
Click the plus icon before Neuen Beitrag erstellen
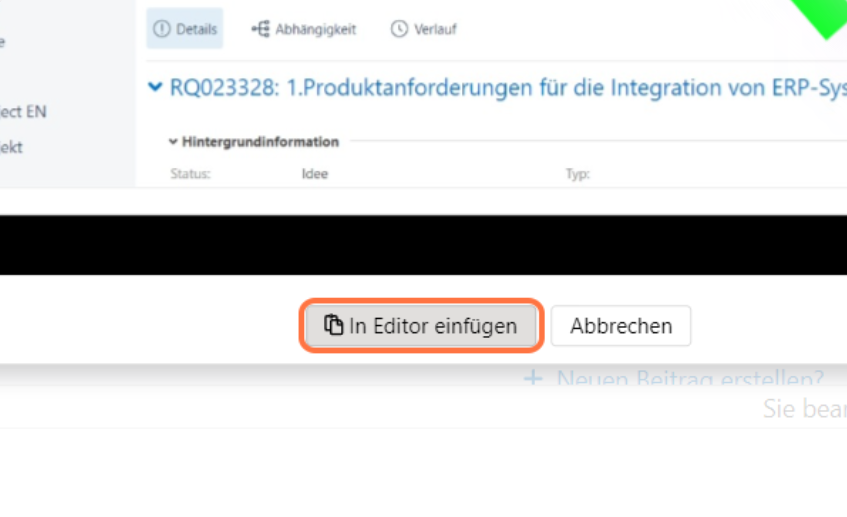[534, 379]
